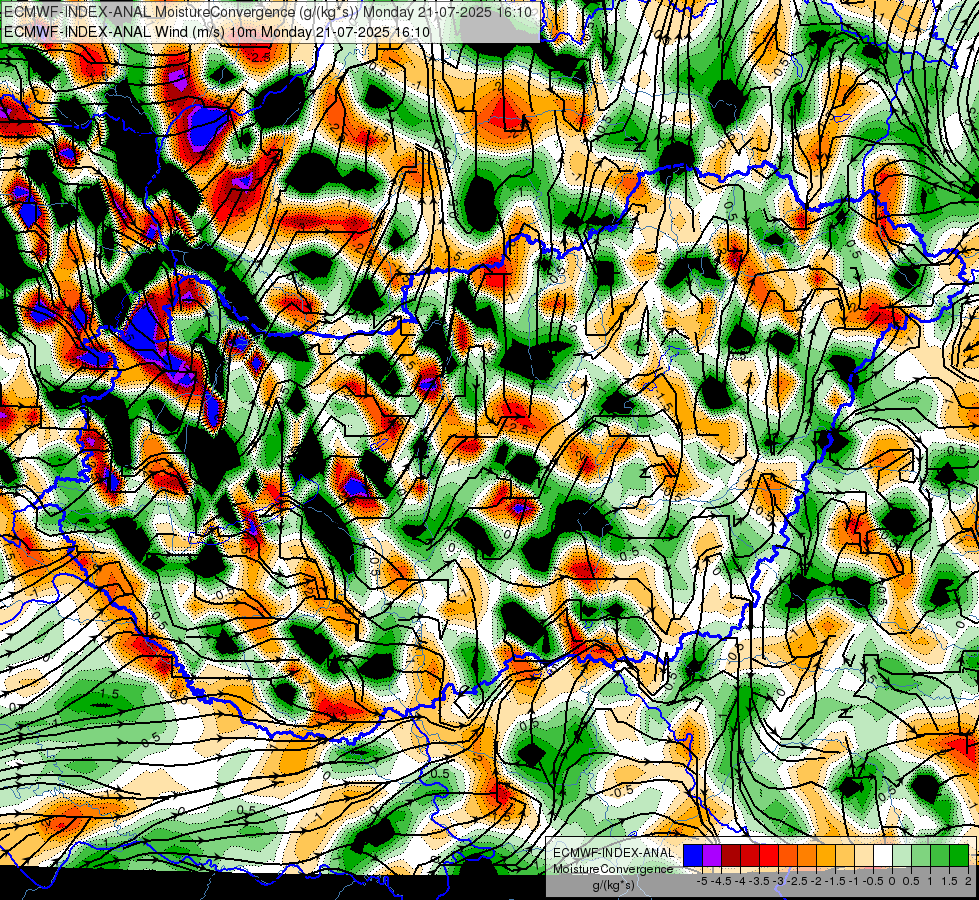
Task: Click the -1 tick label on the legend
Action: tap(854, 881)
